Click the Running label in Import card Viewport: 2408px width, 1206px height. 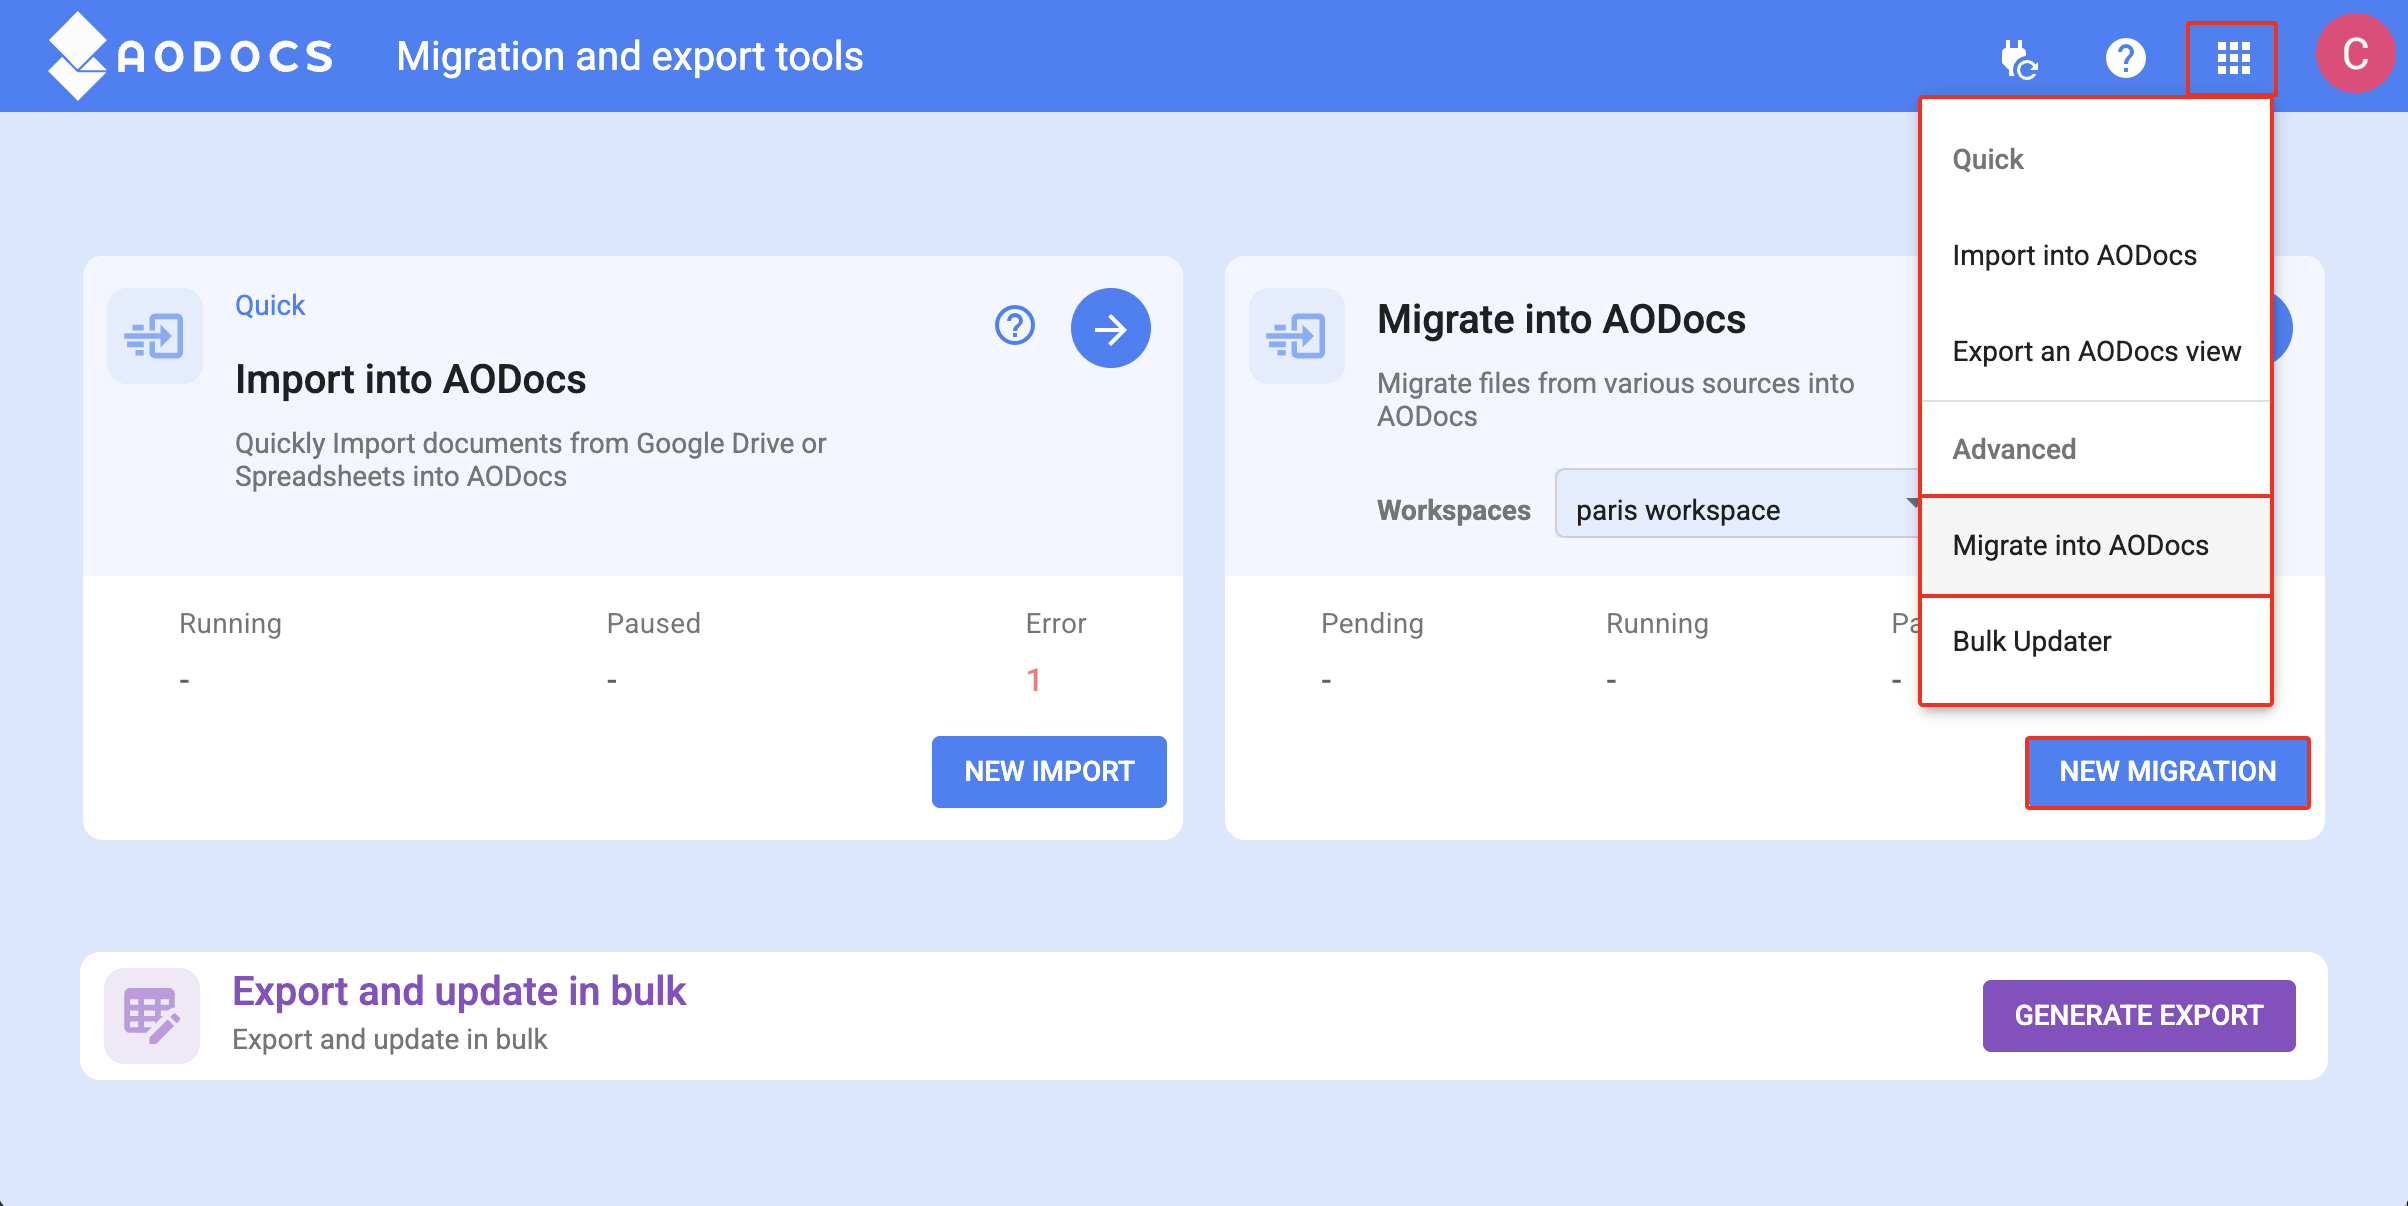tap(230, 623)
